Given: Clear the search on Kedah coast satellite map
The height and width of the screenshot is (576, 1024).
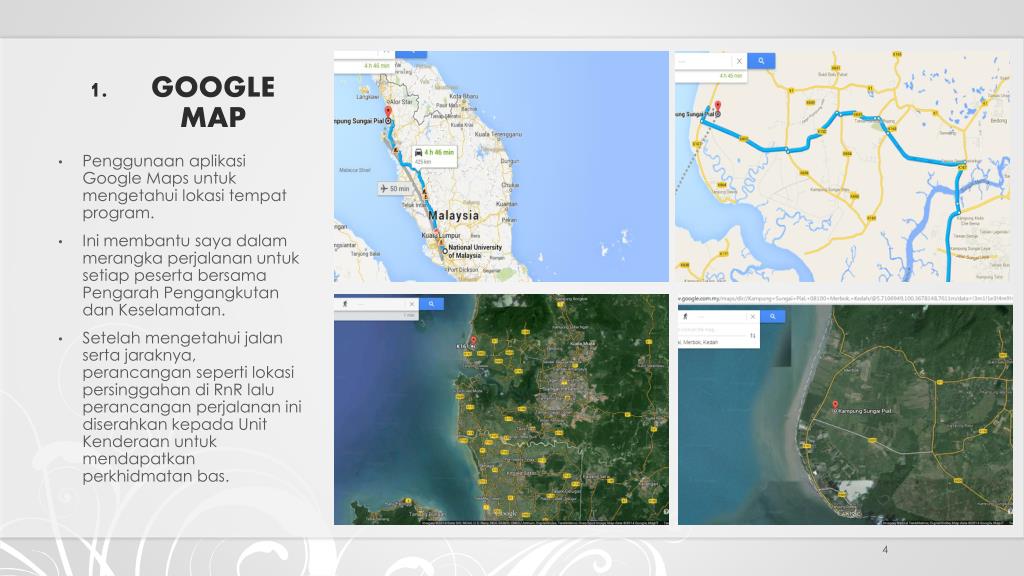Looking at the screenshot, I should pyautogui.click(x=411, y=304).
